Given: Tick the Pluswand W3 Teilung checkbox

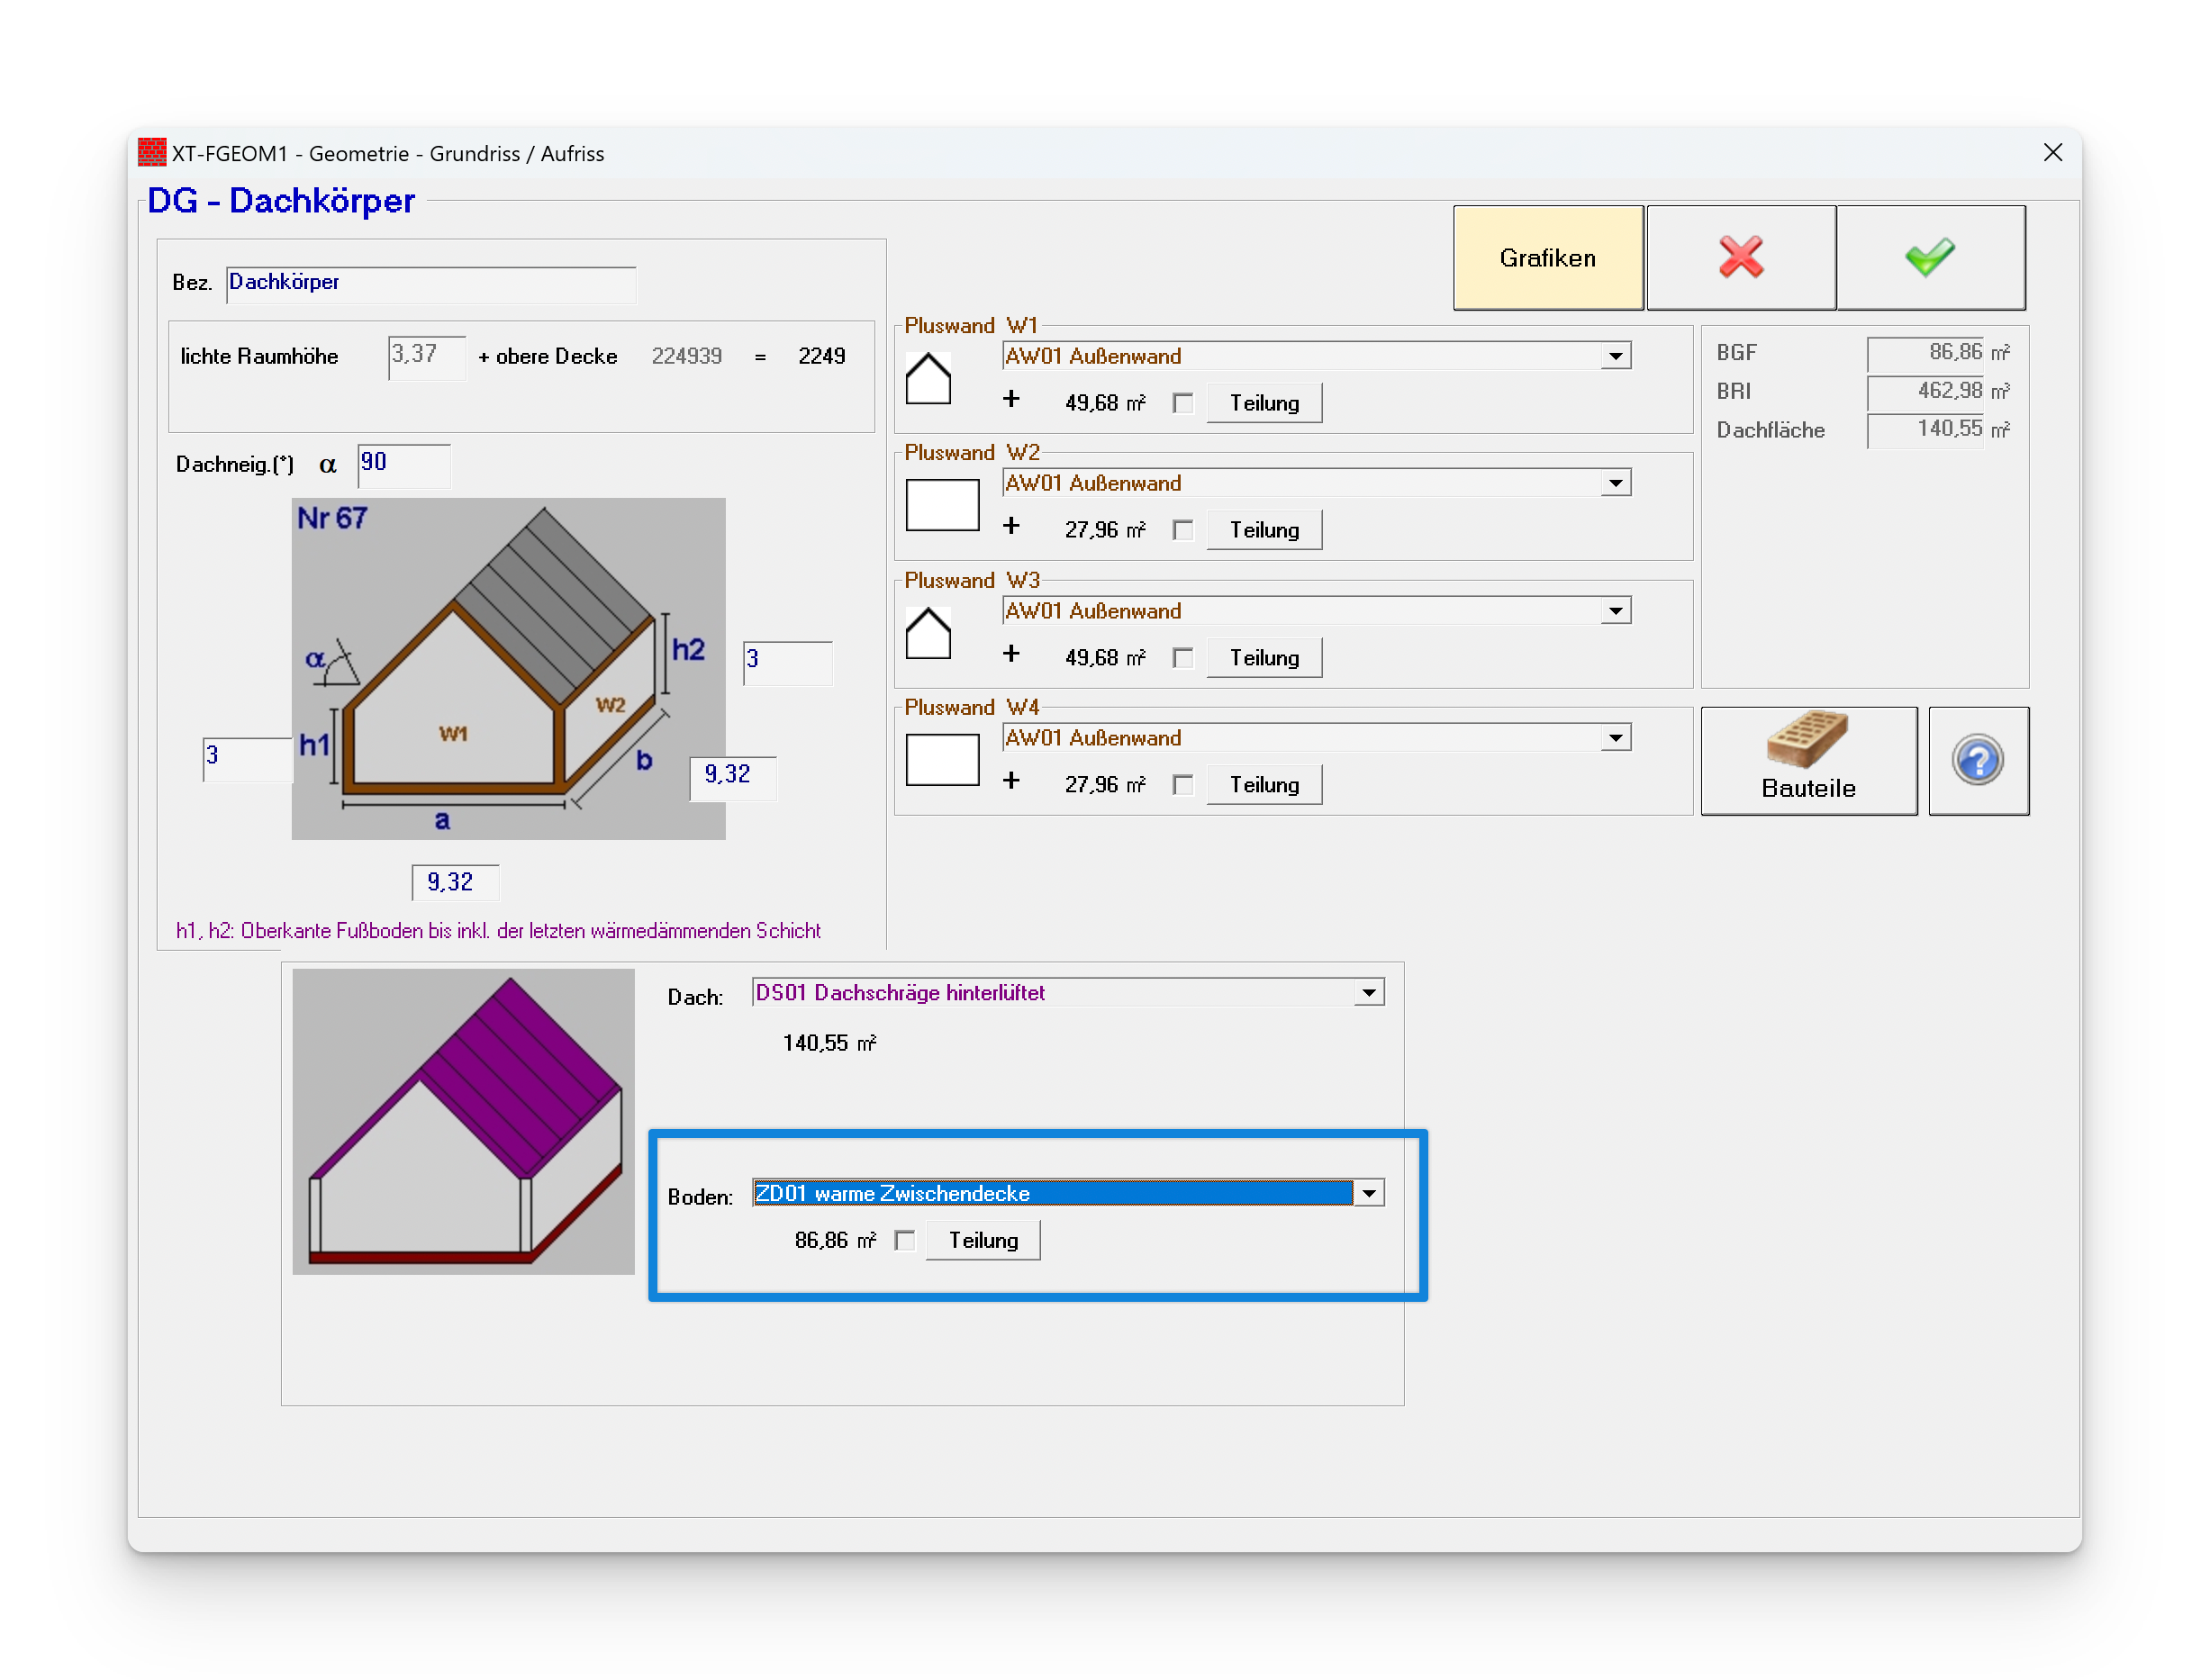Looking at the screenshot, I should pos(1183,658).
